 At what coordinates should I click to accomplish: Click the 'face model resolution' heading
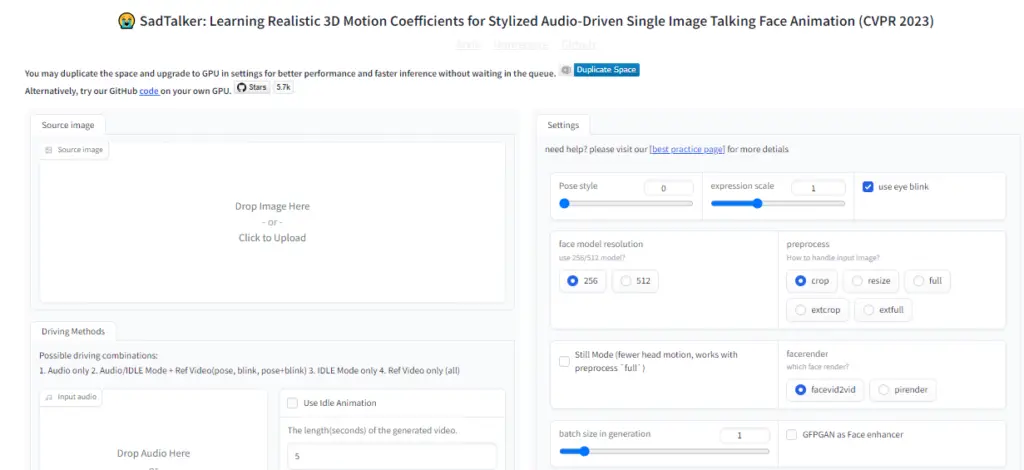point(601,244)
